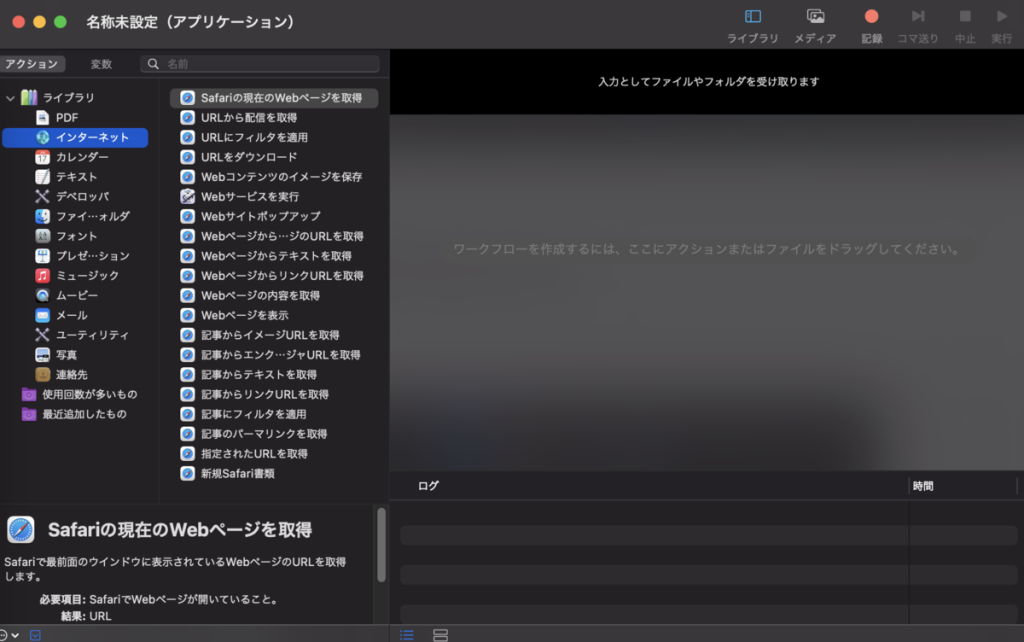Screen dimensions: 1024x642
Task: Select the URLをダウンロード action
Action: (248, 157)
